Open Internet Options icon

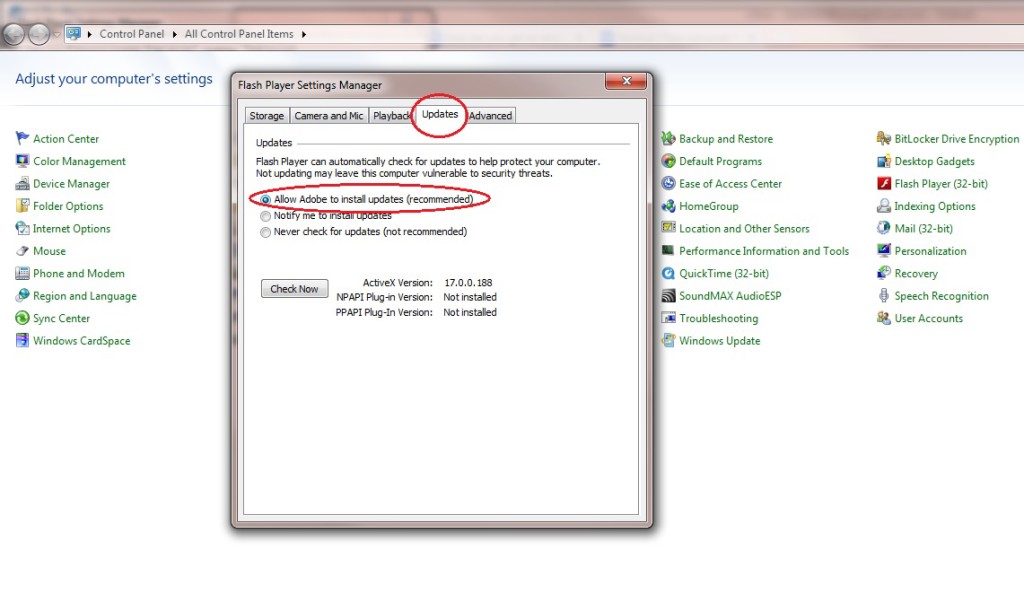(x=22, y=228)
